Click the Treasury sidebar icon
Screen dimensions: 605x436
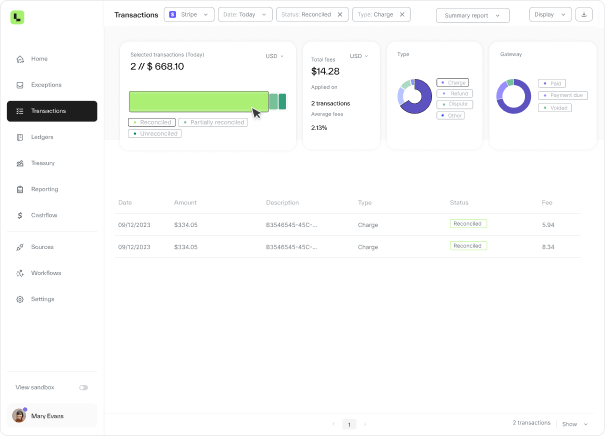point(21,163)
